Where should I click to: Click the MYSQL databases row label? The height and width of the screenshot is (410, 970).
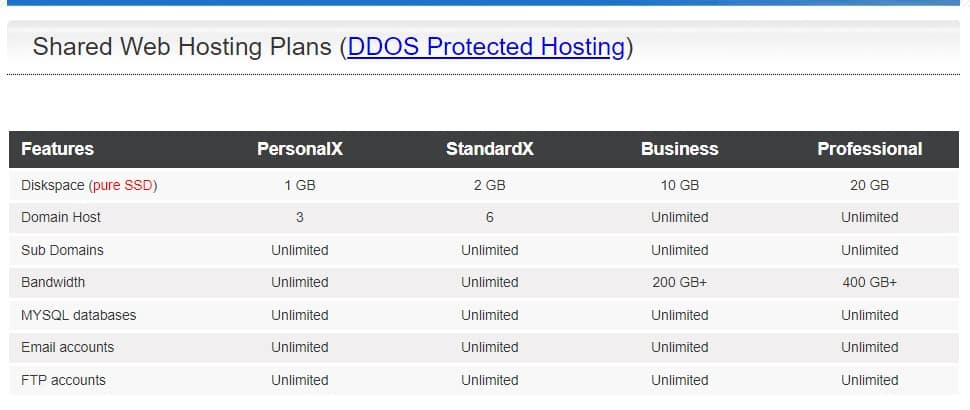(79, 315)
